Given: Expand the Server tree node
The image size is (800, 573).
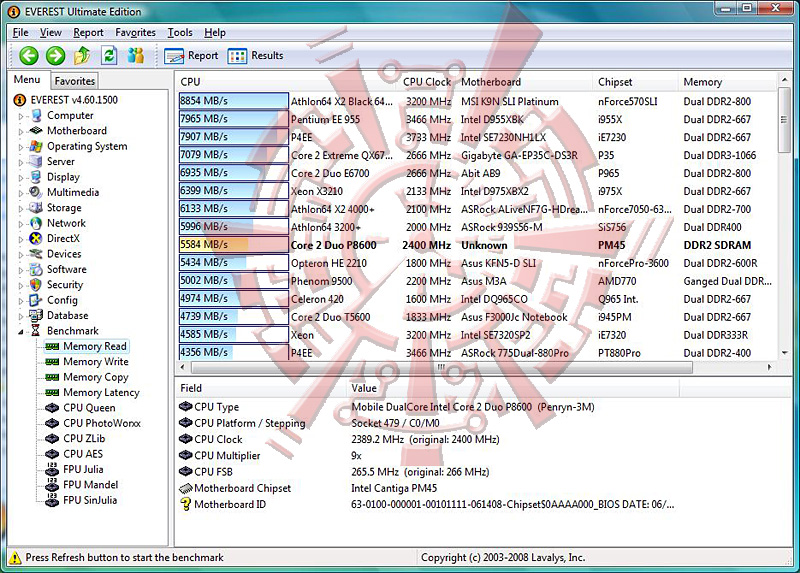Looking at the screenshot, I should (21, 162).
